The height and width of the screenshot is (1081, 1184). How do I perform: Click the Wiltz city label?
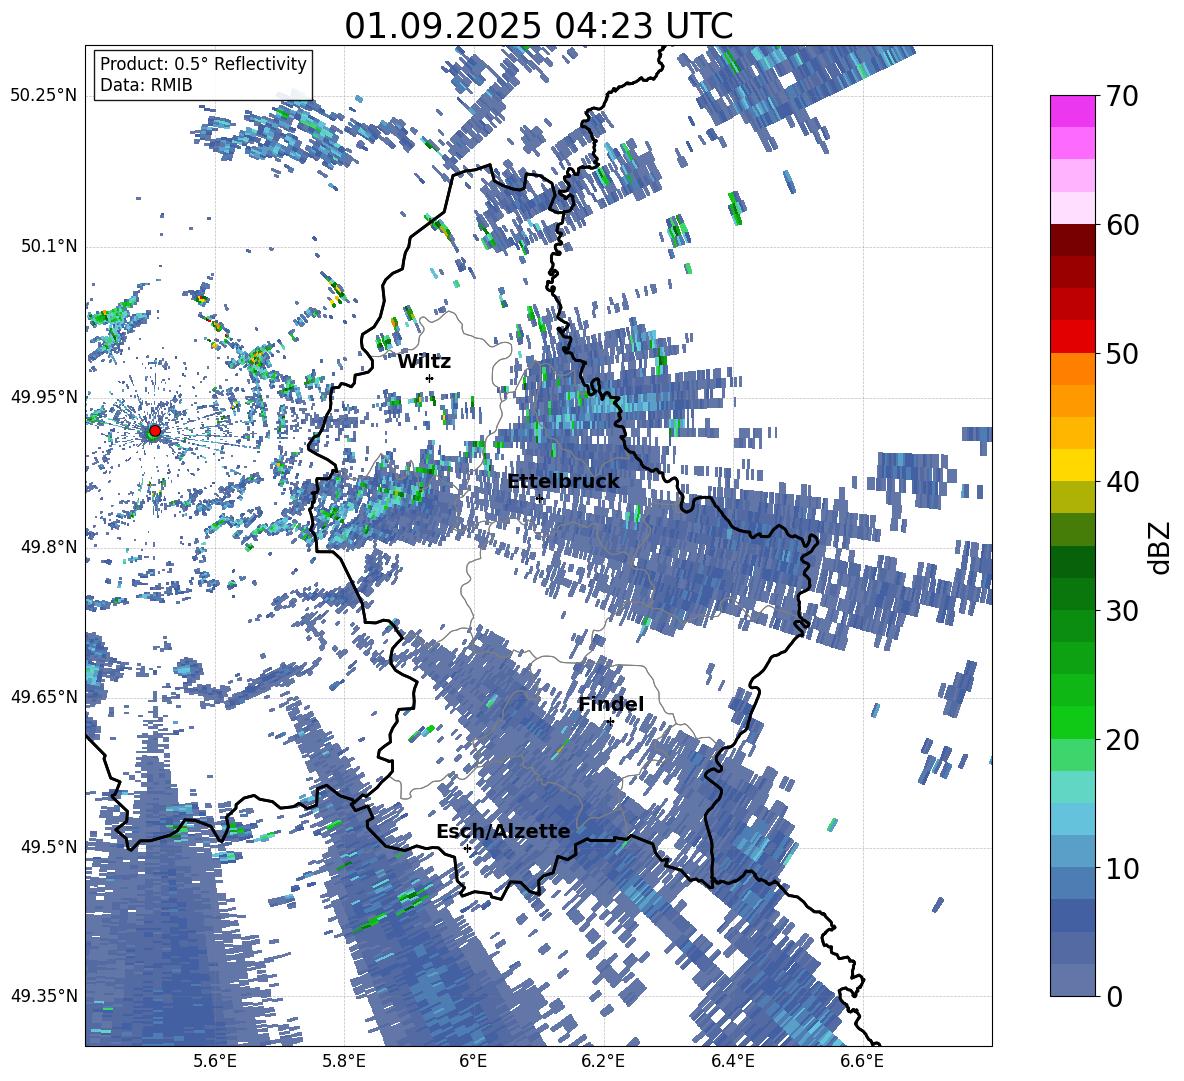click(x=424, y=362)
